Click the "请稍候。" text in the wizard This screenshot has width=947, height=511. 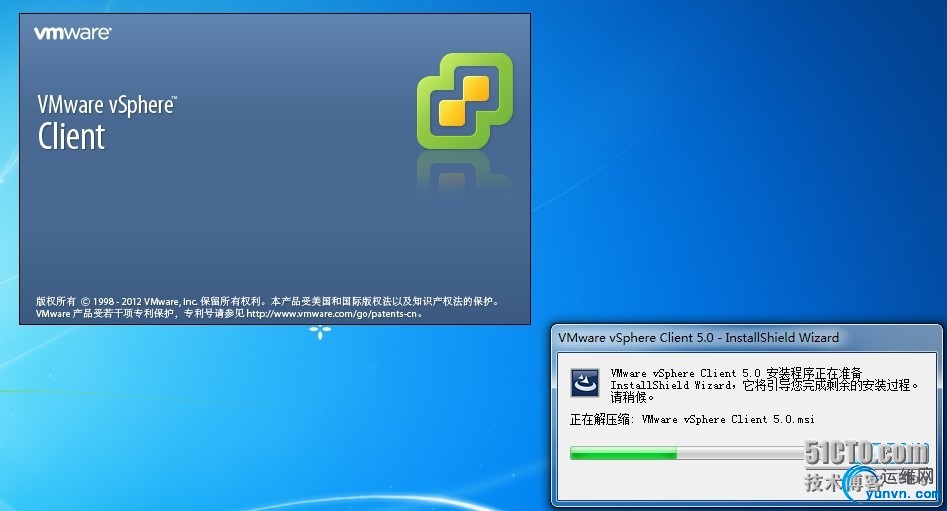632,397
